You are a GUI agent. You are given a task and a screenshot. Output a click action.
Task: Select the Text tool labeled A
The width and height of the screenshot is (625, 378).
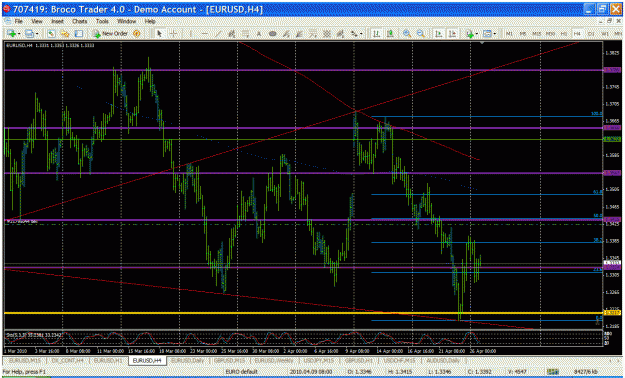pos(259,34)
